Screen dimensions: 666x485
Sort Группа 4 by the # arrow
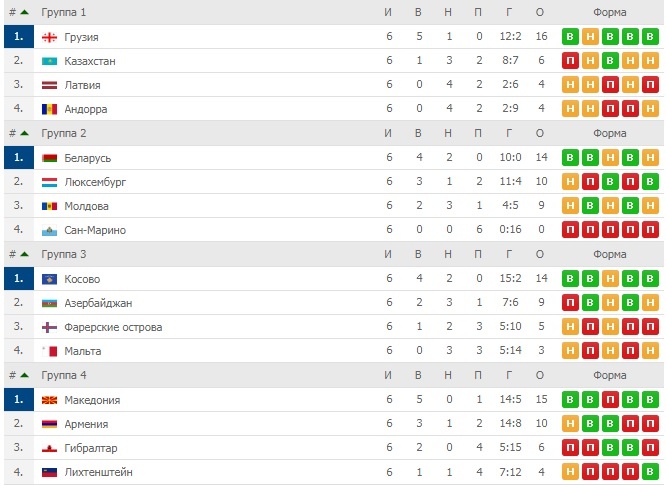(24, 375)
